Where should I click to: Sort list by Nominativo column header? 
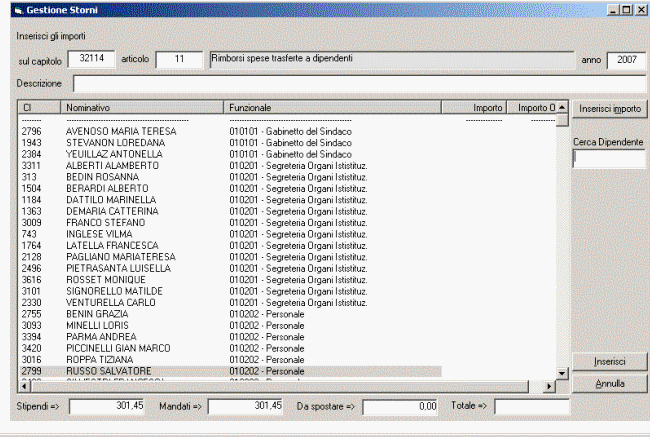coord(142,107)
